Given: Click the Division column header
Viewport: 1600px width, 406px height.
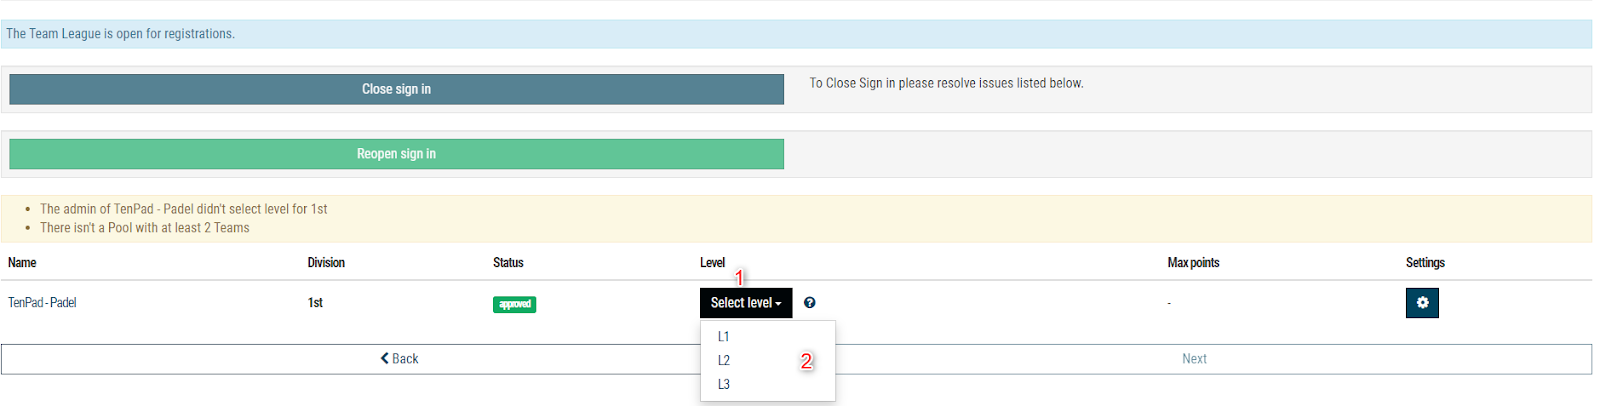Looking at the screenshot, I should tap(326, 263).
